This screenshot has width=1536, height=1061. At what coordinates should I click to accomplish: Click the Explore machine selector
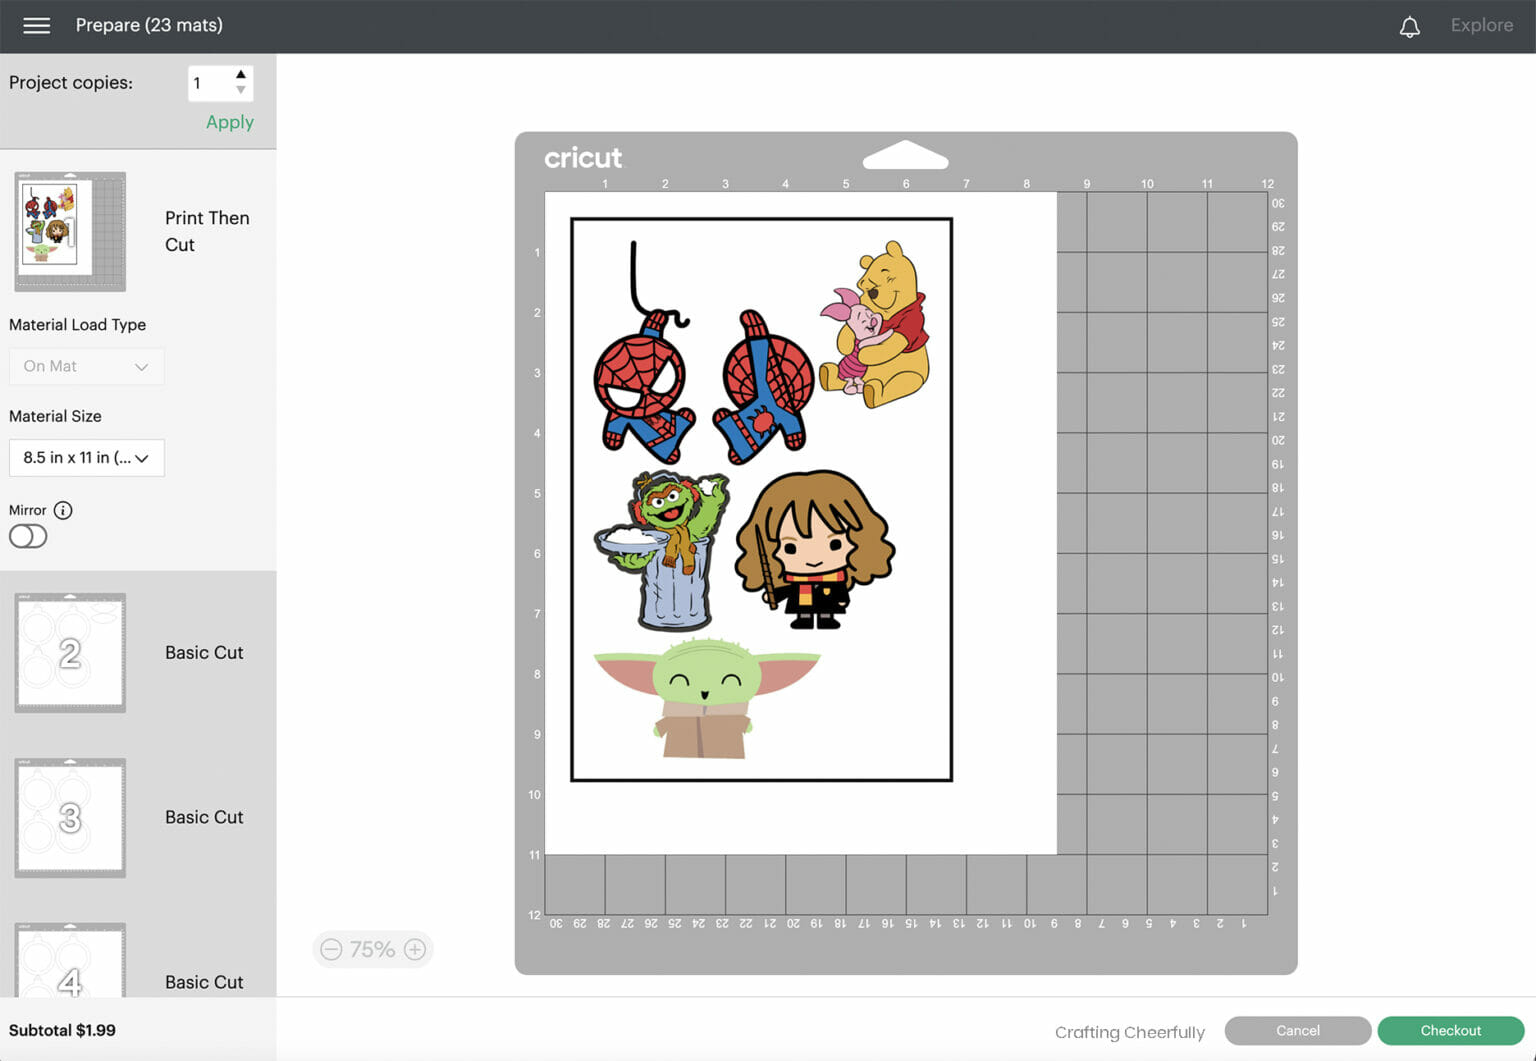[1481, 26]
